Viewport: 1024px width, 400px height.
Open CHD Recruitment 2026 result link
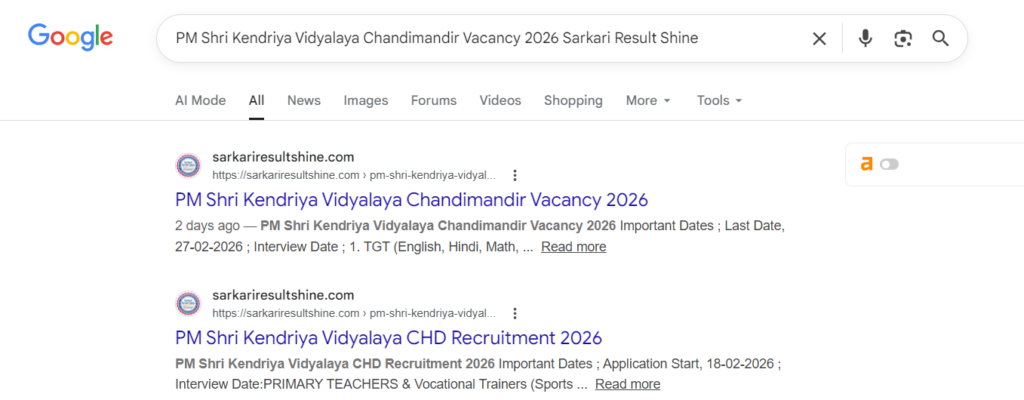[388, 337]
